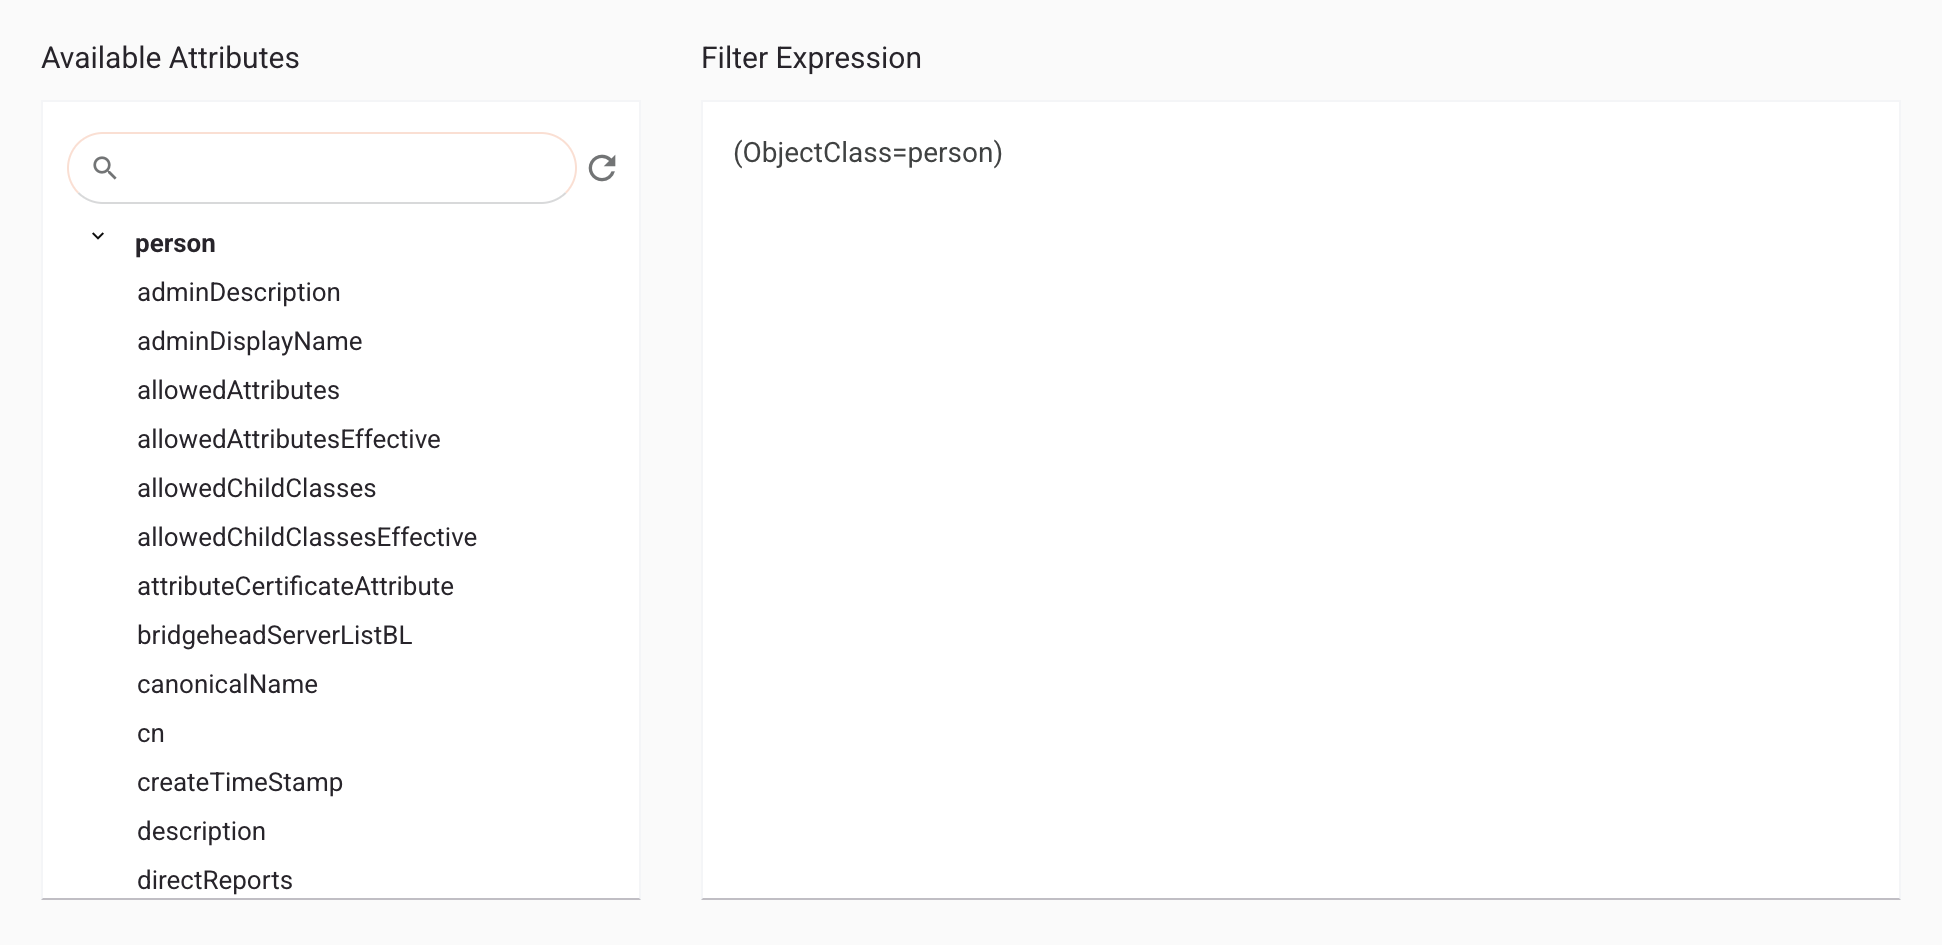The image size is (1942, 945).
Task: Select the canonicalName attribute
Action: [x=227, y=684]
